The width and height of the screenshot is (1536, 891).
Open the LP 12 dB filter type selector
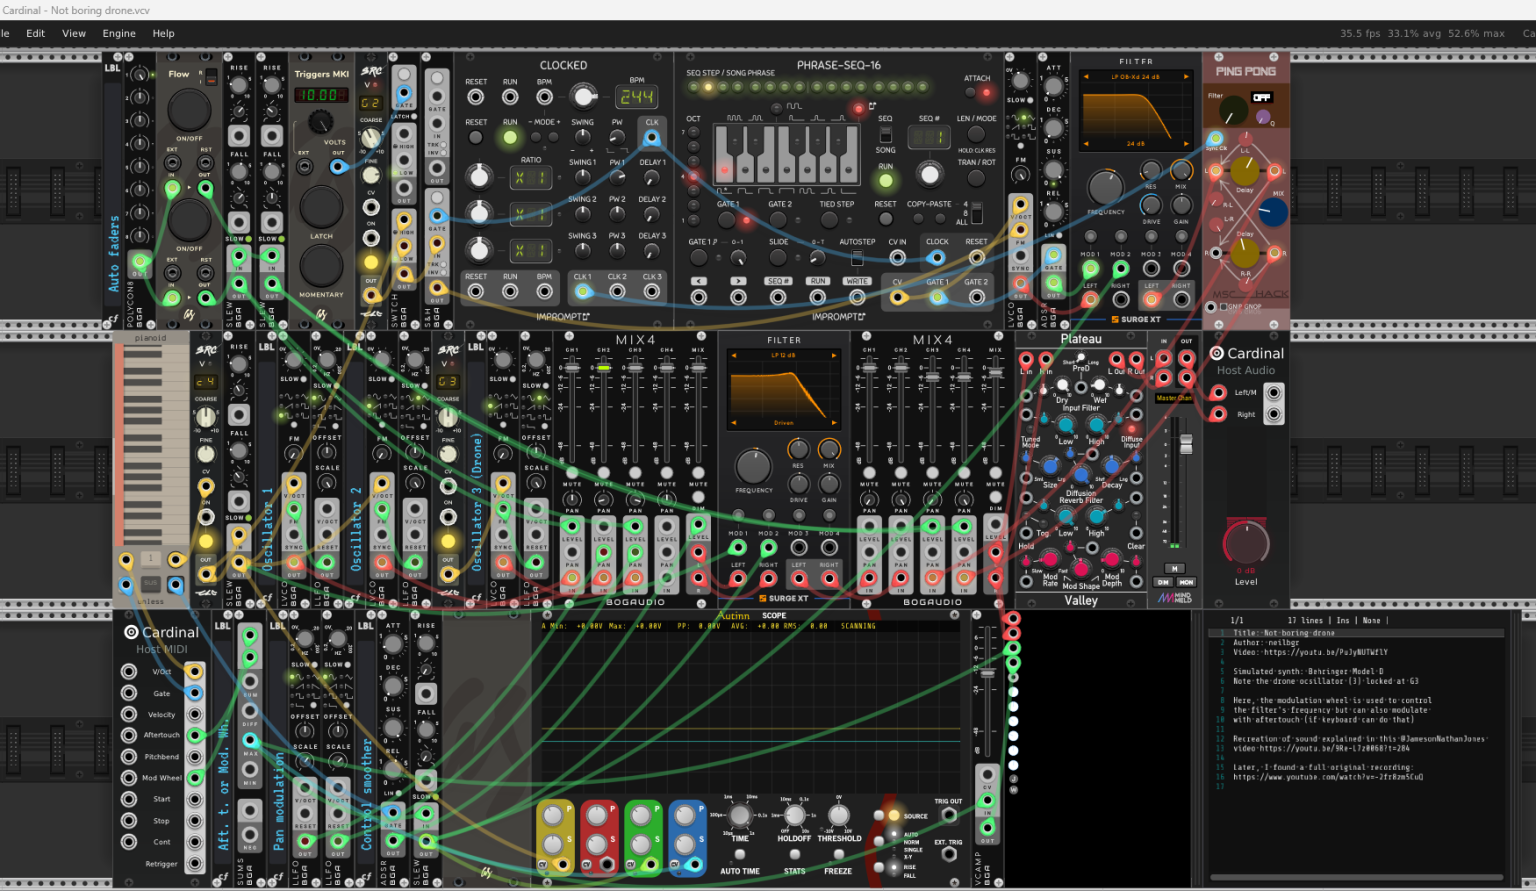coord(784,355)
